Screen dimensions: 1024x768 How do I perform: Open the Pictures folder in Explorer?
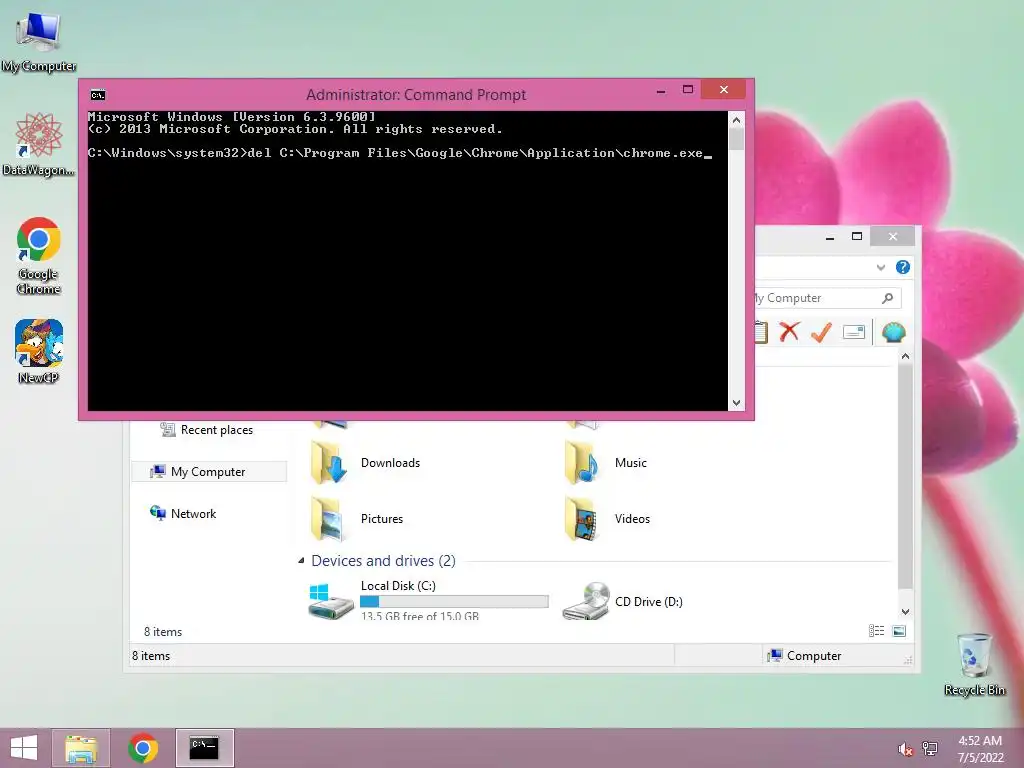pyautogui.click(x=358, y=519)
